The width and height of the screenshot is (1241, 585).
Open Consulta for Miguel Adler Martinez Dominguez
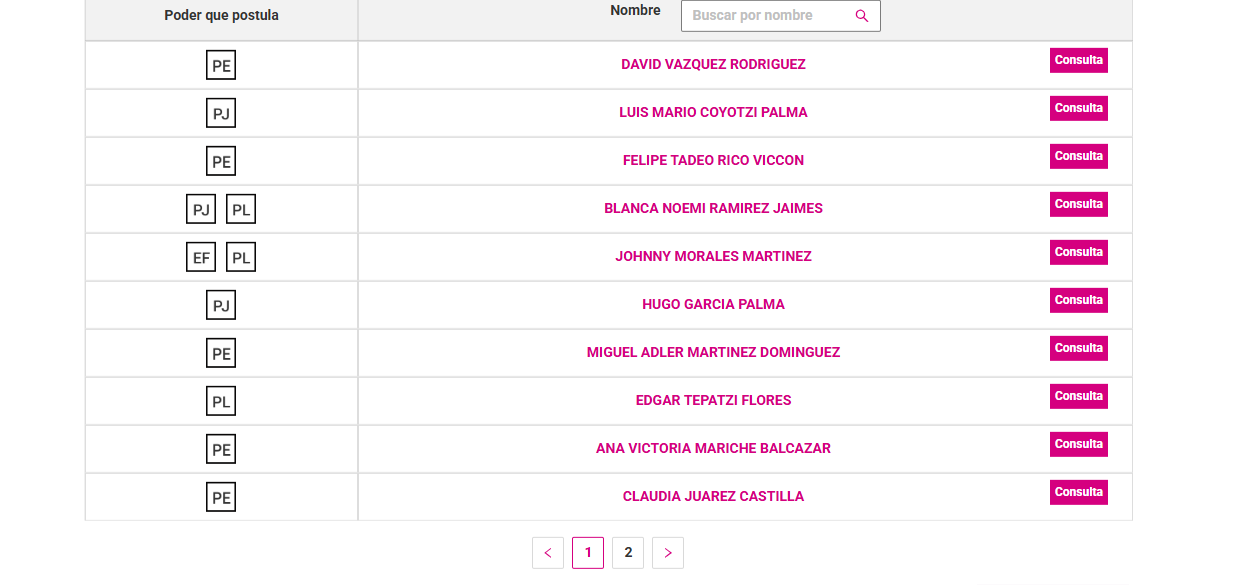click(x=1079, y=348)
